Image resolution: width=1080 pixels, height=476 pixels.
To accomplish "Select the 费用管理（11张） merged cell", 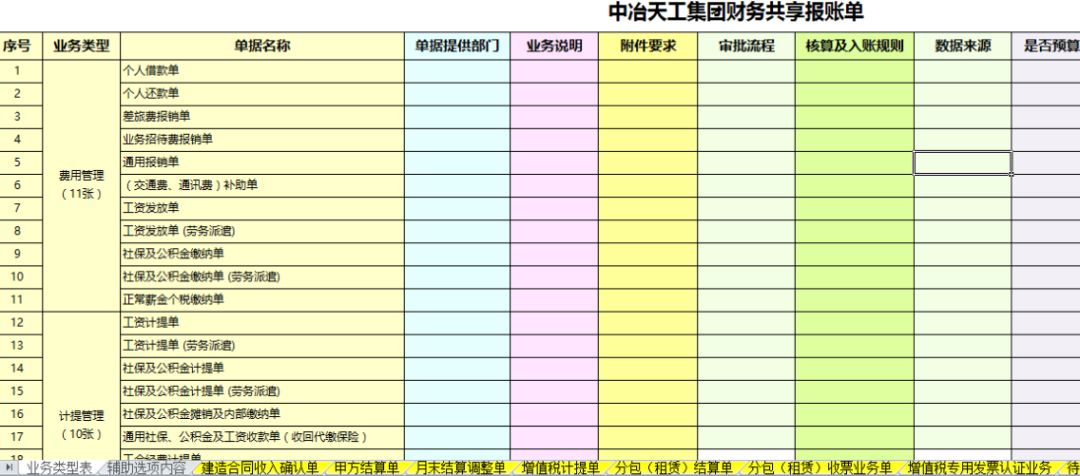I will point(81,185).
